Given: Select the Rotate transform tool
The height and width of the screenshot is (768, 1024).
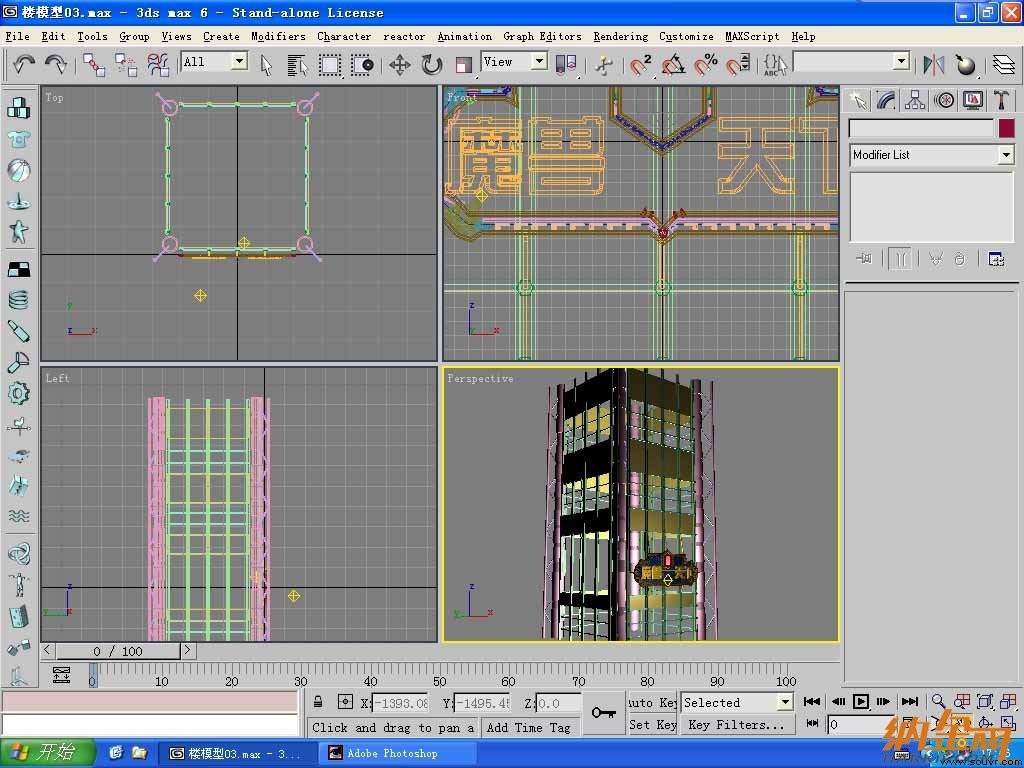Looking at the screenshot, I should point(432,64).
